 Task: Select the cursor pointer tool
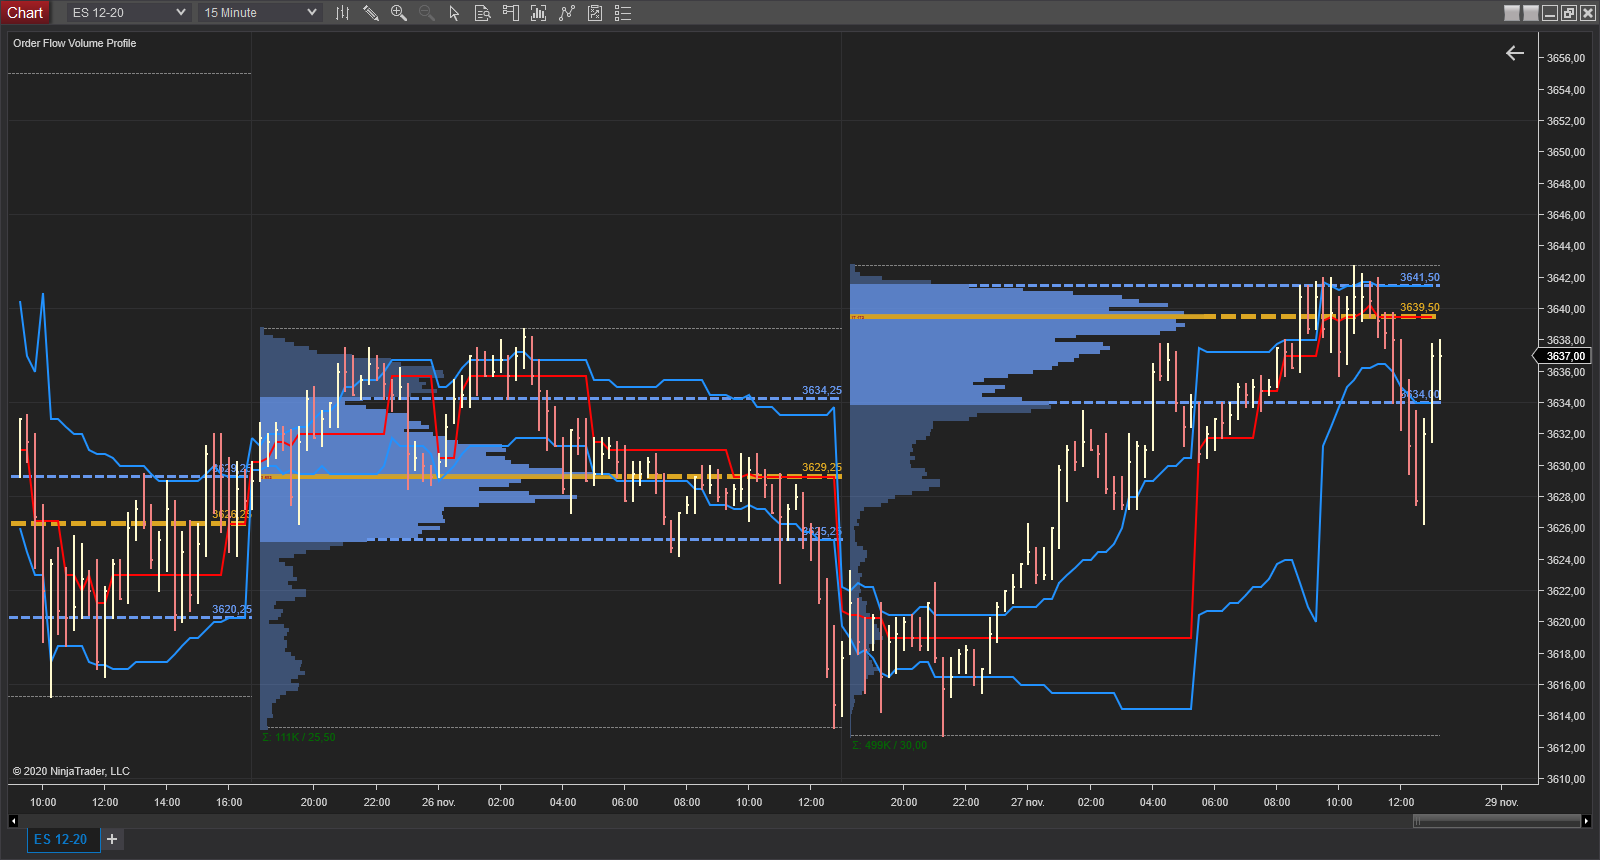click(454, 13)
